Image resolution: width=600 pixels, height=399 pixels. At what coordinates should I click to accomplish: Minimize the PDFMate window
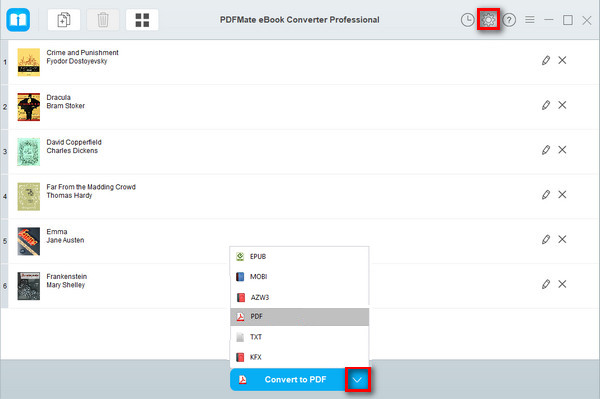tap(549, 20)
